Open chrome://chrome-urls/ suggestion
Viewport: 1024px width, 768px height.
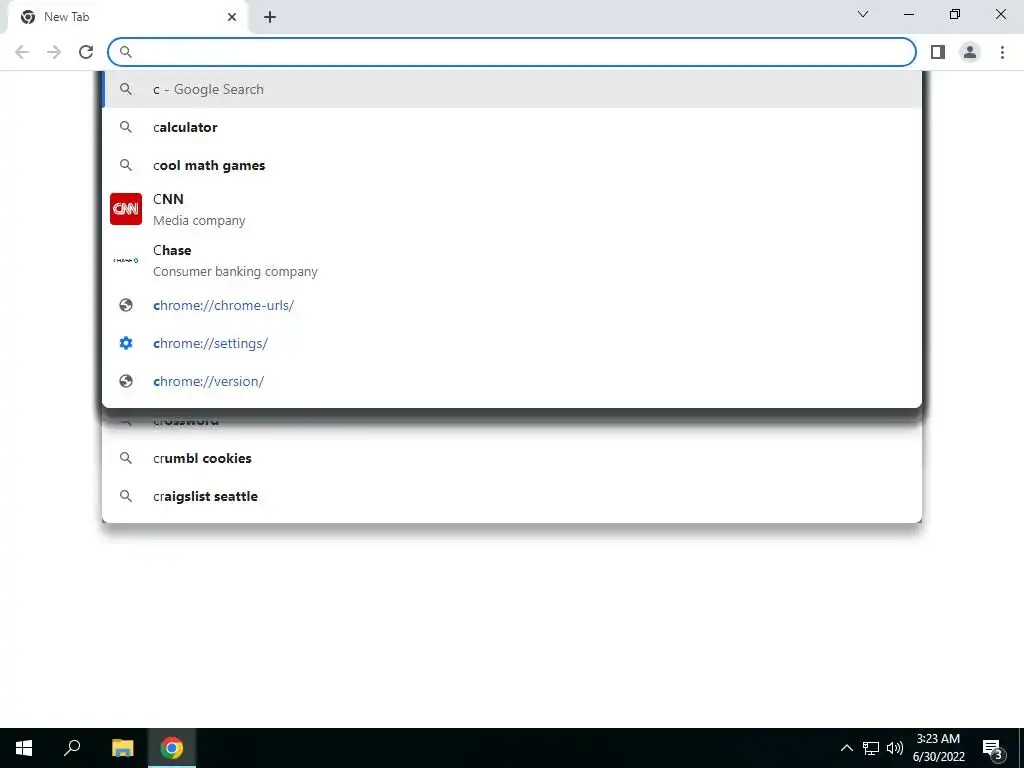[x=512, y=305]
